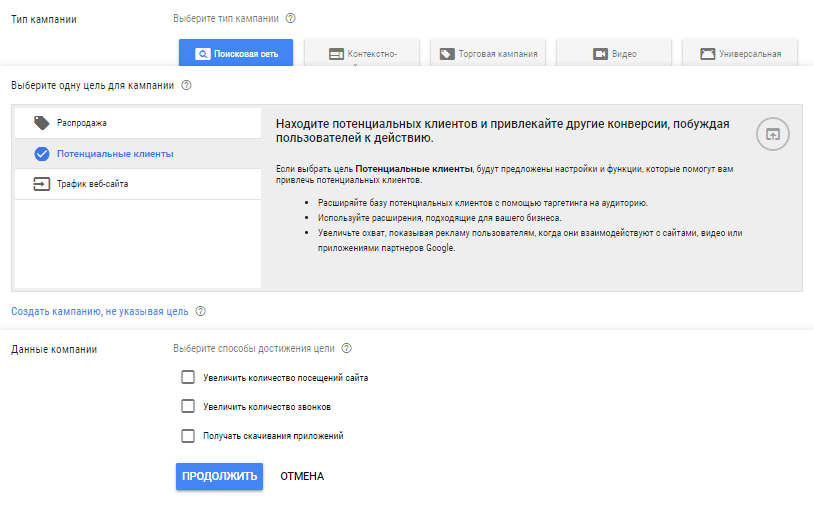This screenshot has width=814, height=516.
Task: Select the Универсальная campaign type
Action: [740, 54]
